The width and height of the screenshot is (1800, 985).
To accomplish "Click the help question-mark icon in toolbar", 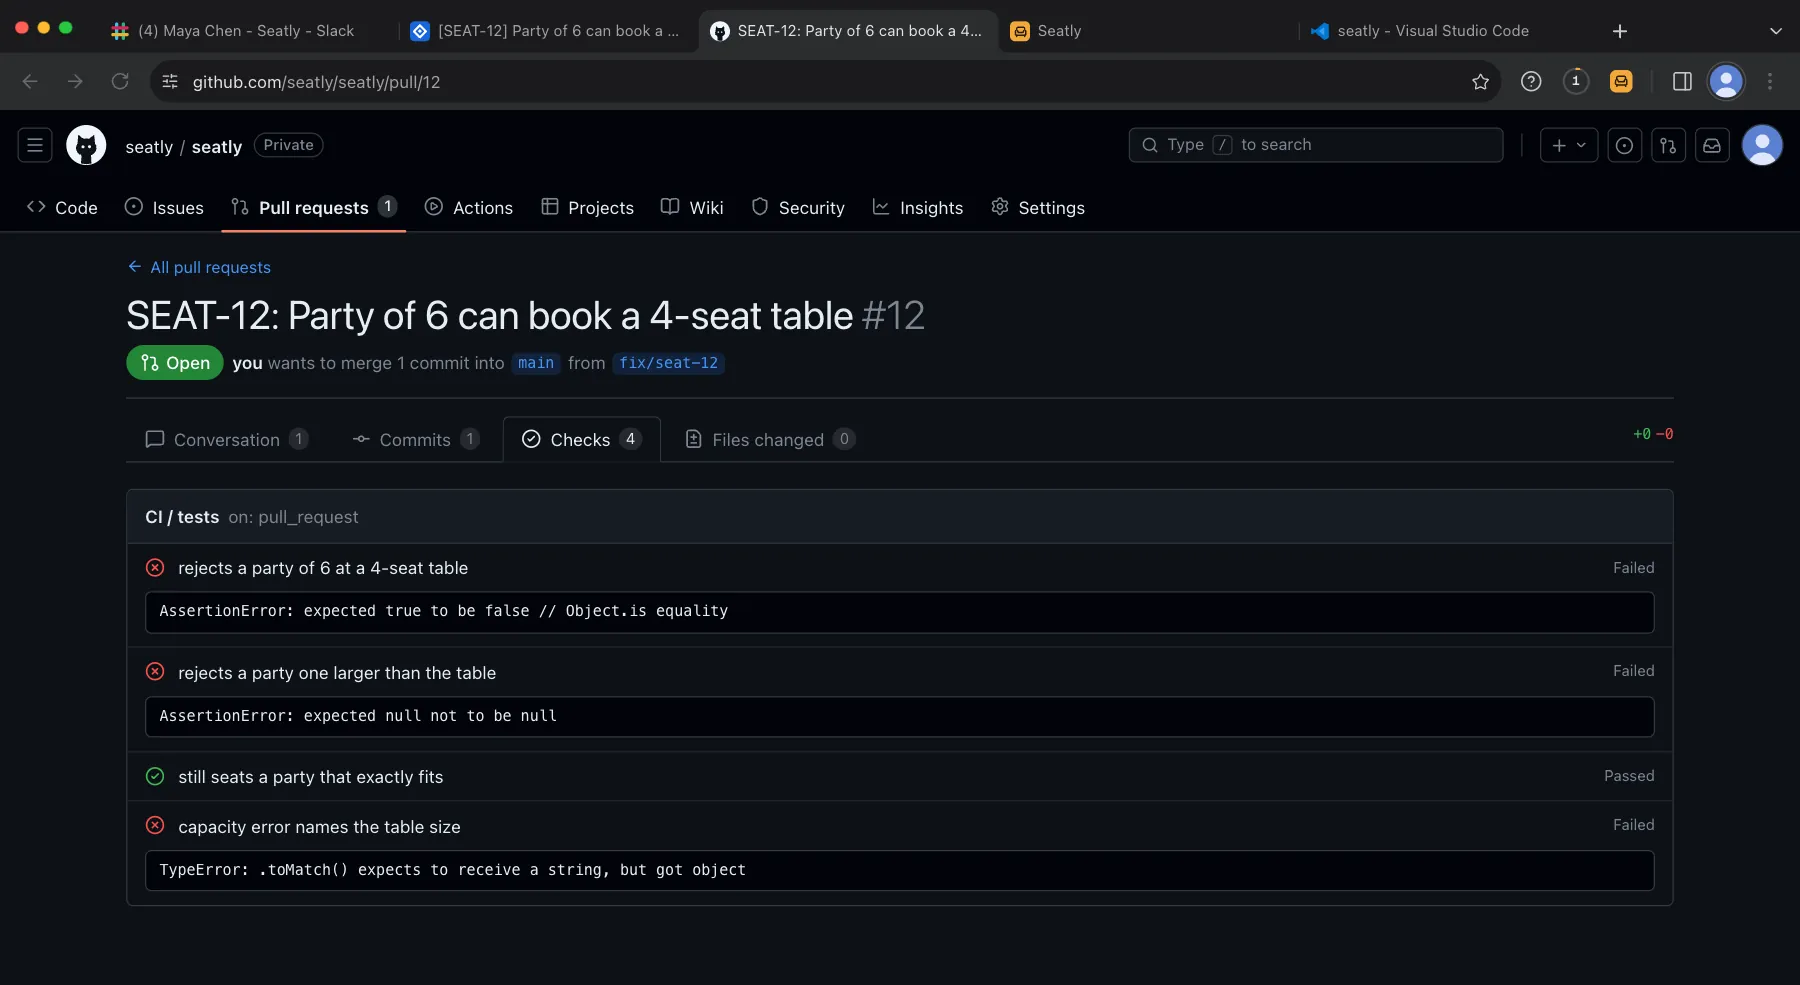I will [1531, 82].
